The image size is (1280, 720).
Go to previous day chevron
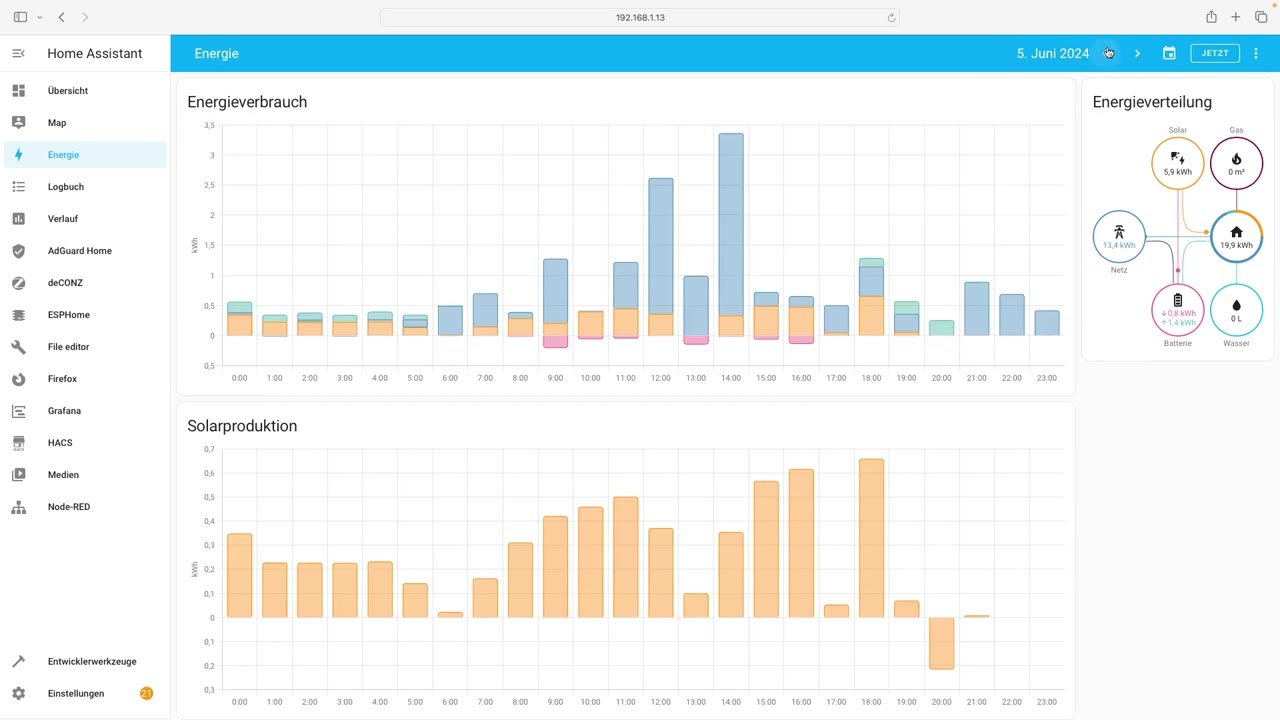pyautogui.click(x=1108, y=53)
